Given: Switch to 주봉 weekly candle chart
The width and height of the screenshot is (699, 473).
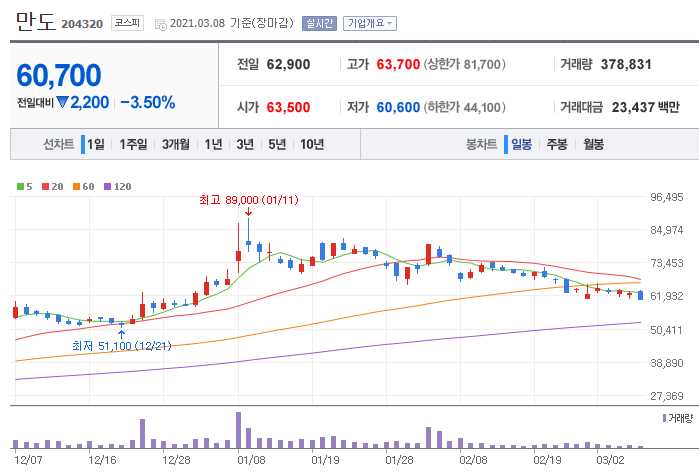Looking at the screenshot, I should (x=557, y=144).
